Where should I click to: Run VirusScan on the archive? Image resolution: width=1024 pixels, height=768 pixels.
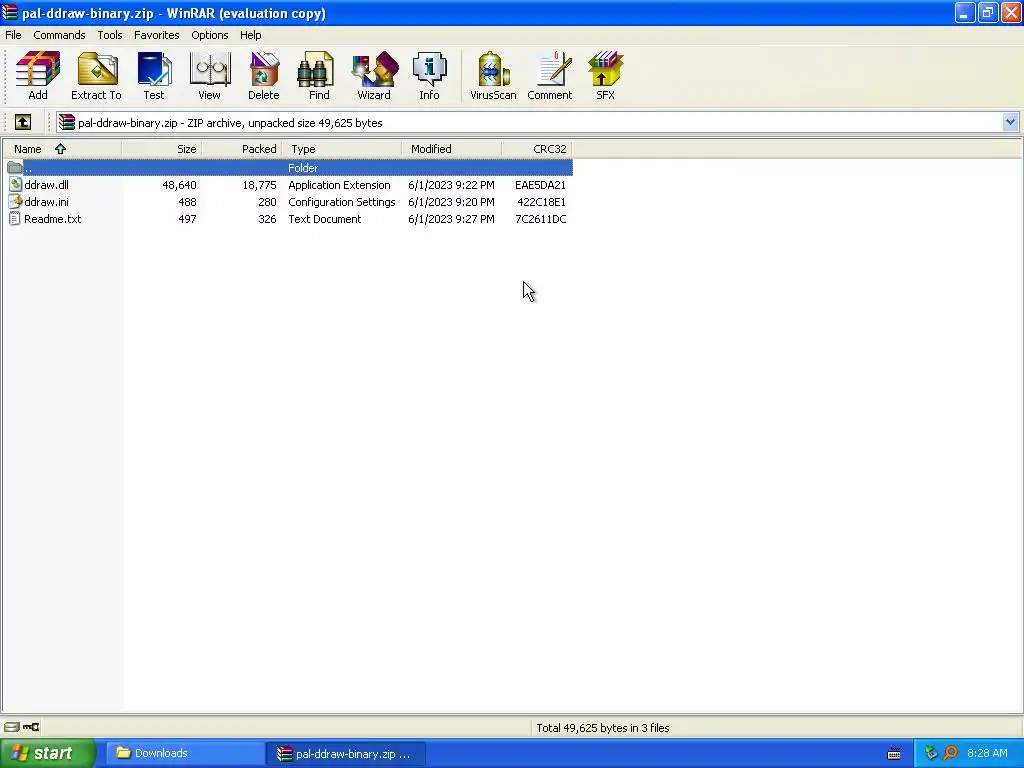(493, 76)
